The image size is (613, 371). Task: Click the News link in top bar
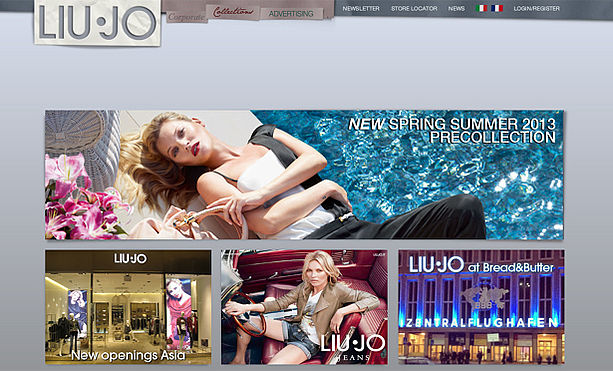pos(456,8)
